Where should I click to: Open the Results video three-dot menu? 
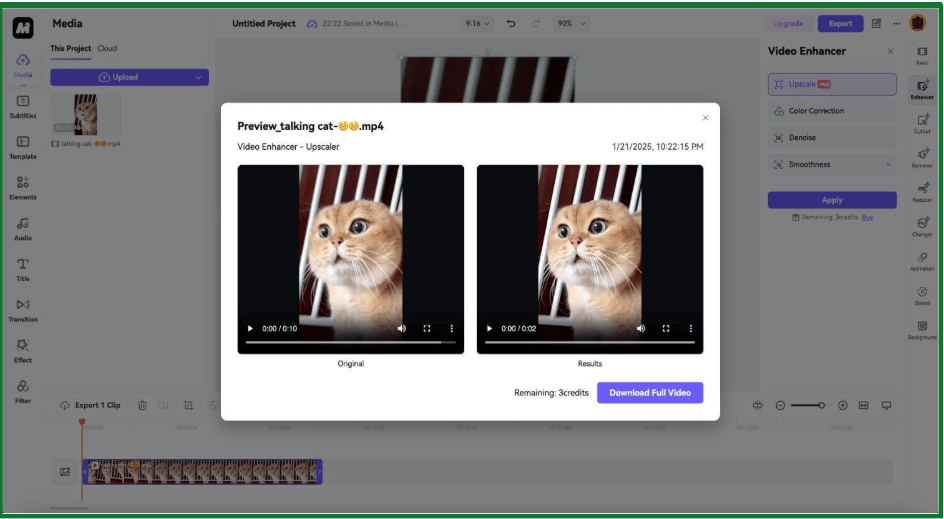tap(691, 328)
